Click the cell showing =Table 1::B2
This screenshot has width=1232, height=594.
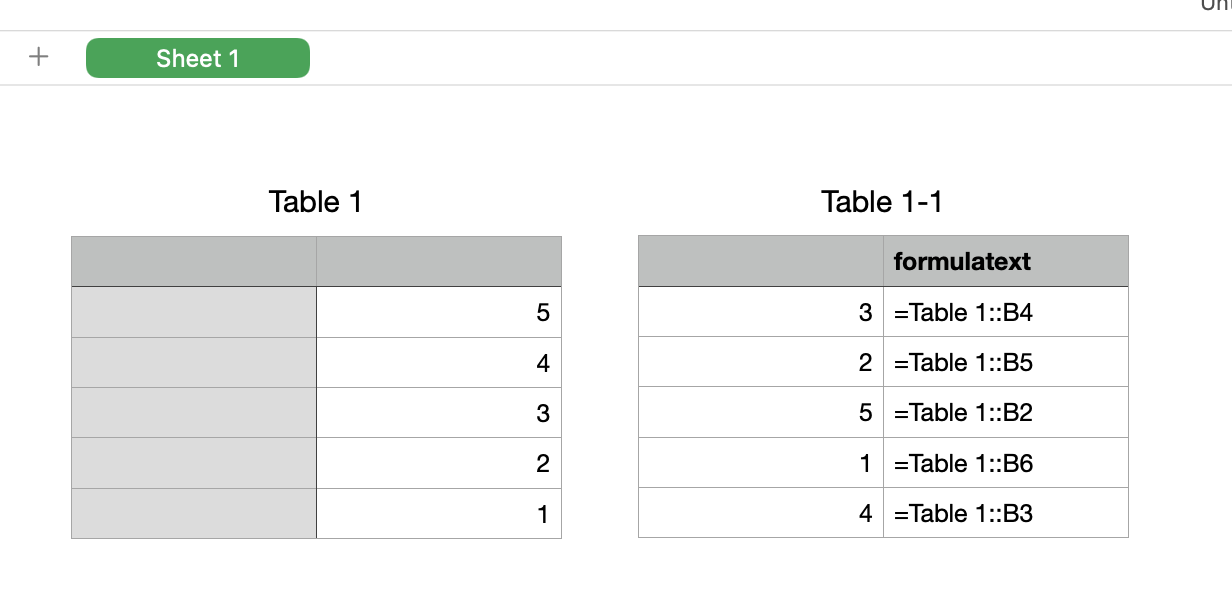tap(1005, 413)
